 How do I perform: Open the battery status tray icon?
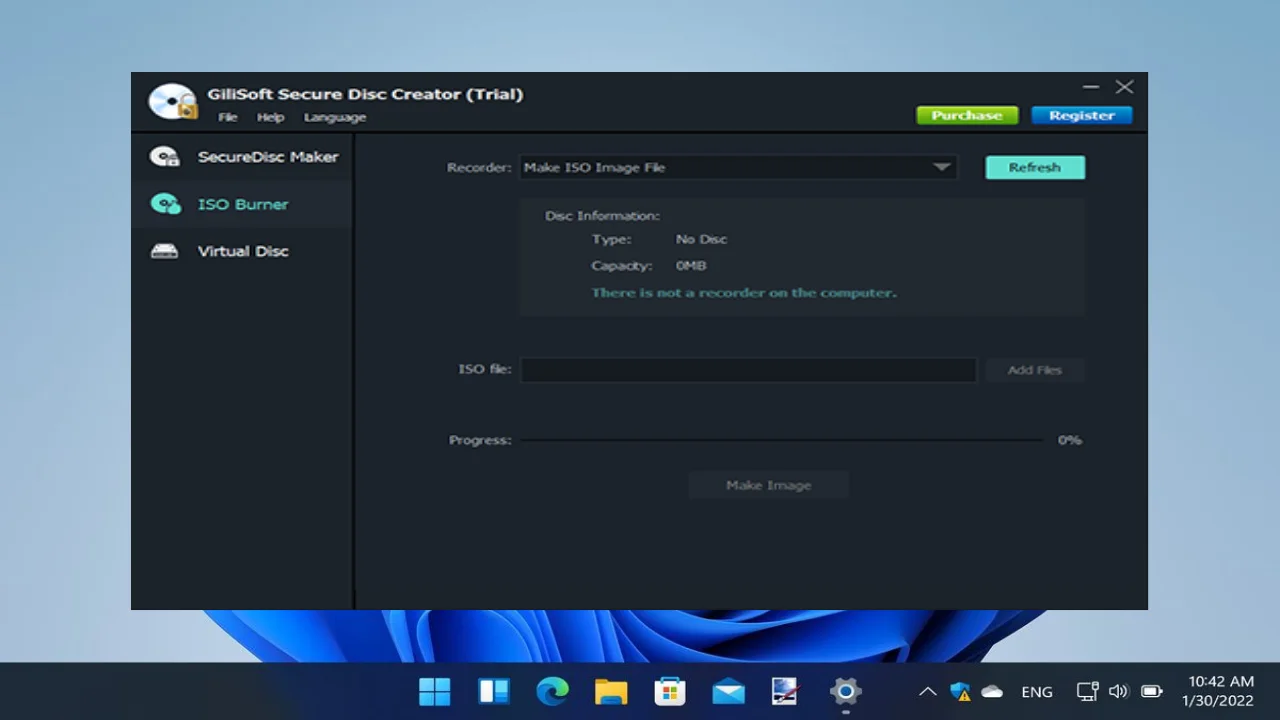tap(1152, 691)
